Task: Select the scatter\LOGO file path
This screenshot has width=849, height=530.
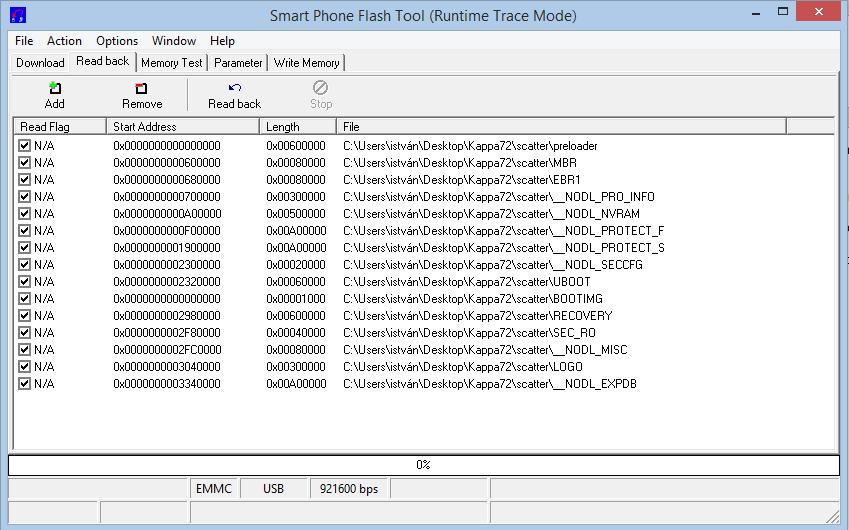Action: coord(463,367)
